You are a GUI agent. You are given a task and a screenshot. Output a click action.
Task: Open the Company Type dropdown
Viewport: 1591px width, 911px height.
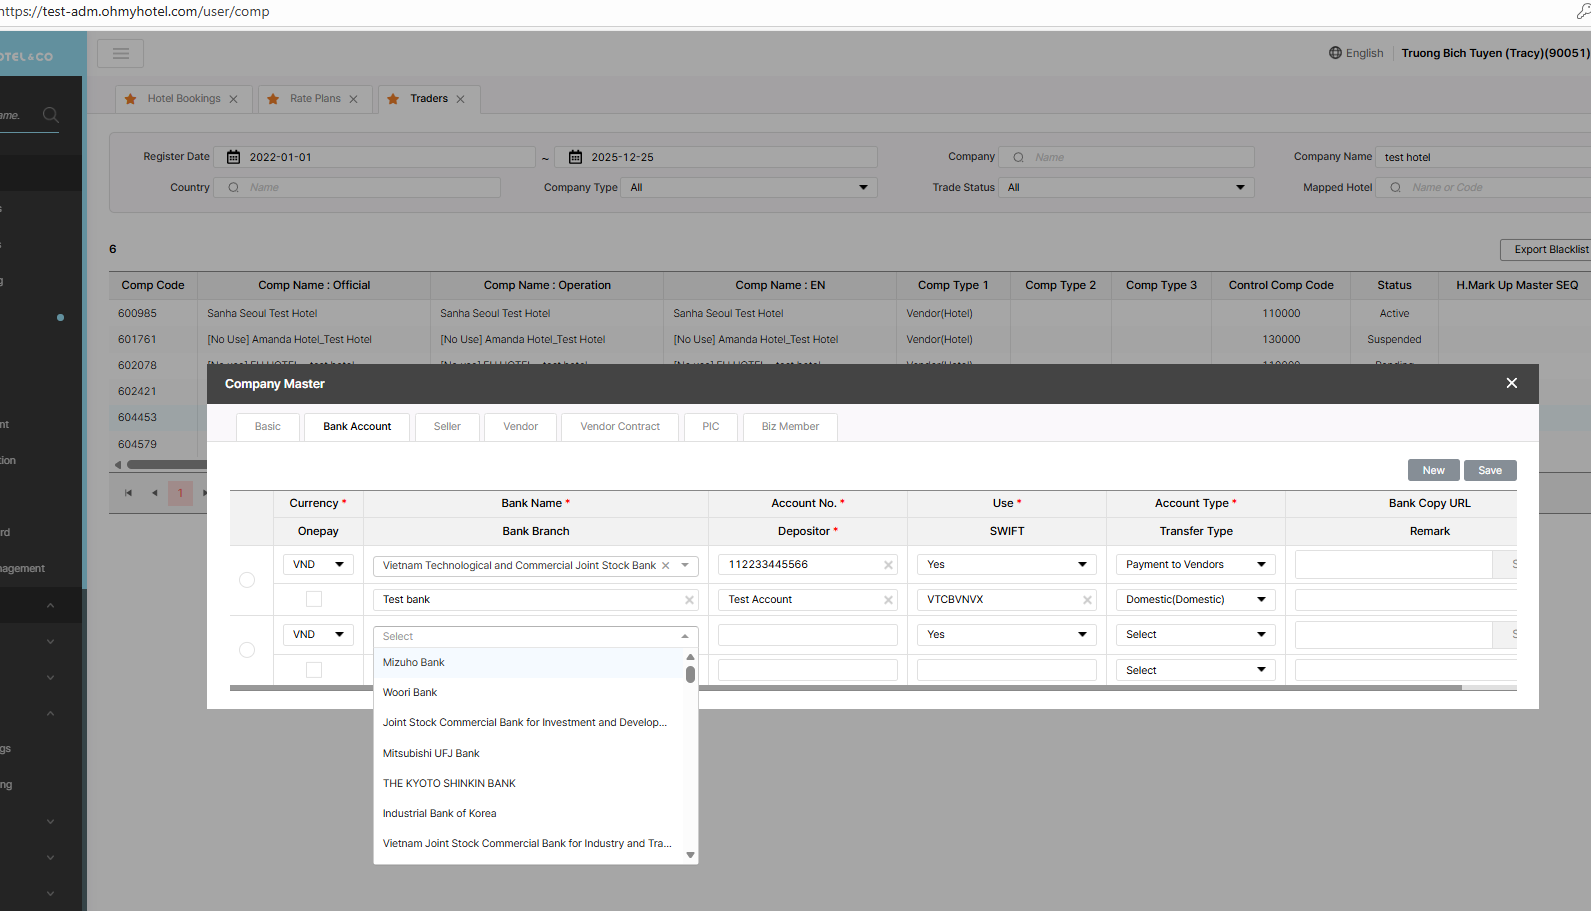[x=748, y=188]
